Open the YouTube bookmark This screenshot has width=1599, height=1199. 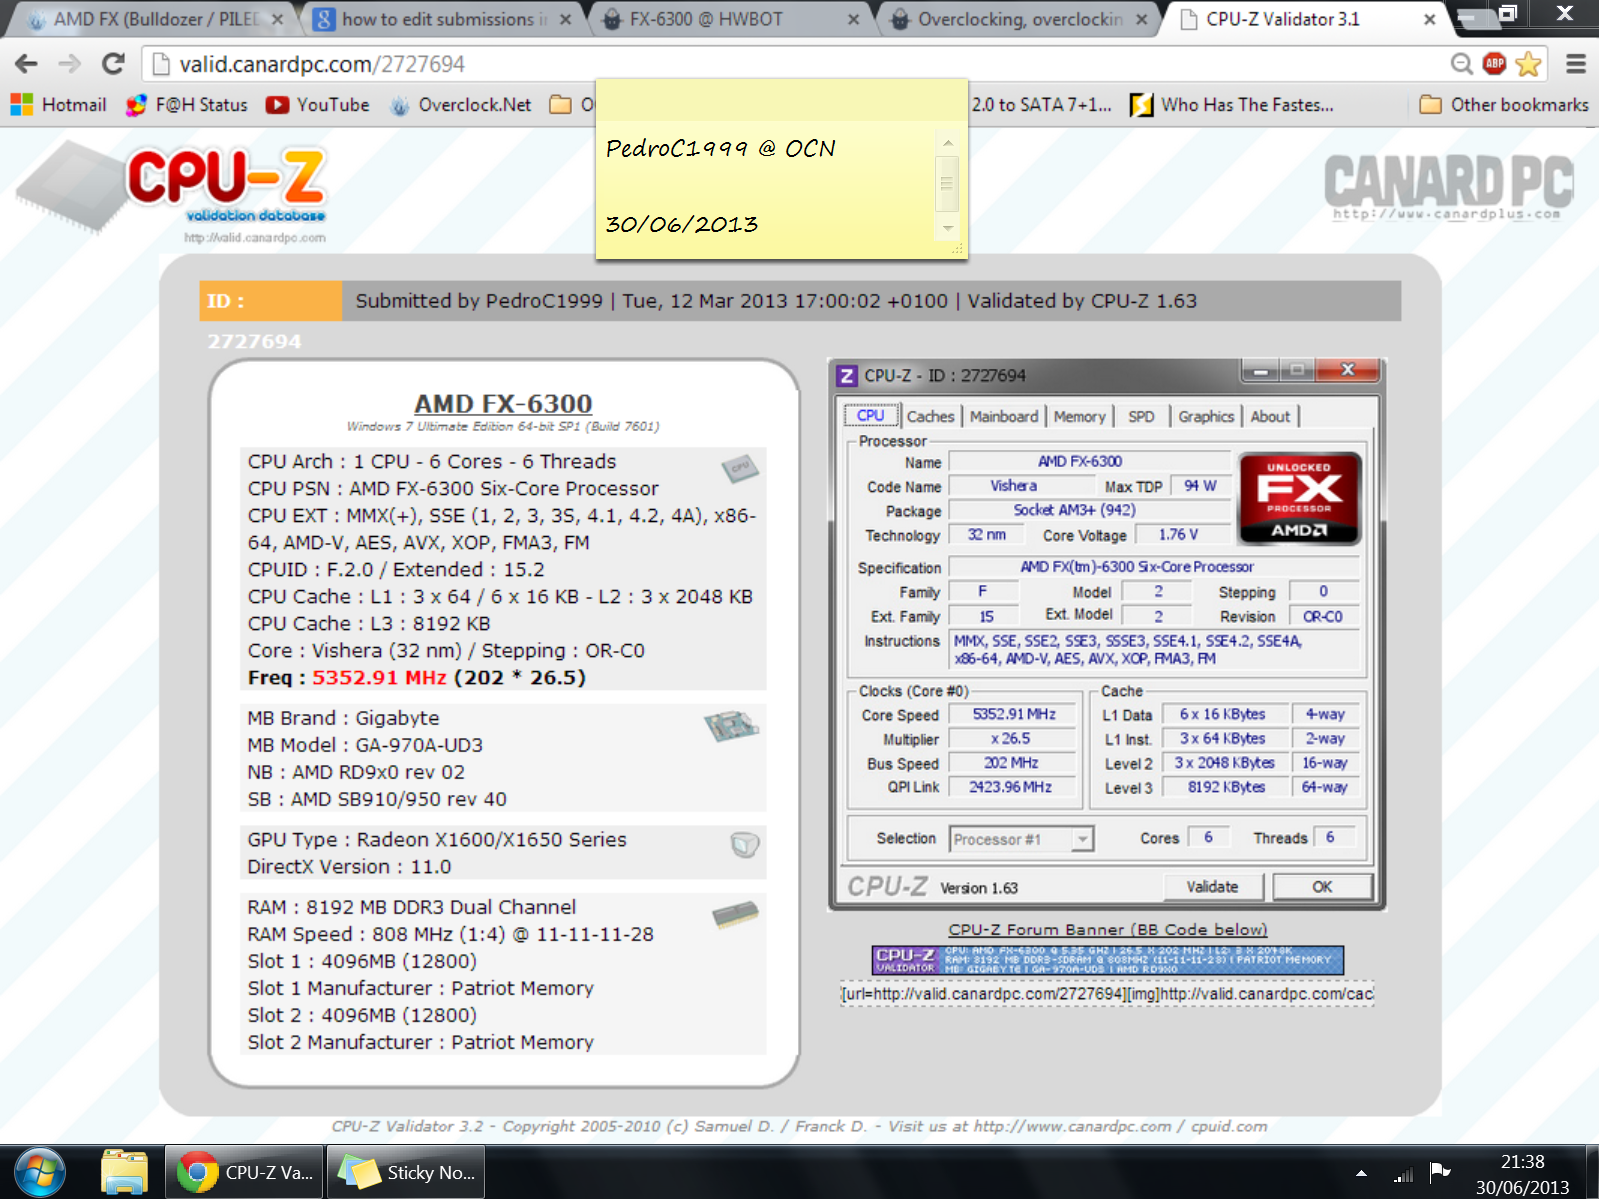318,105
